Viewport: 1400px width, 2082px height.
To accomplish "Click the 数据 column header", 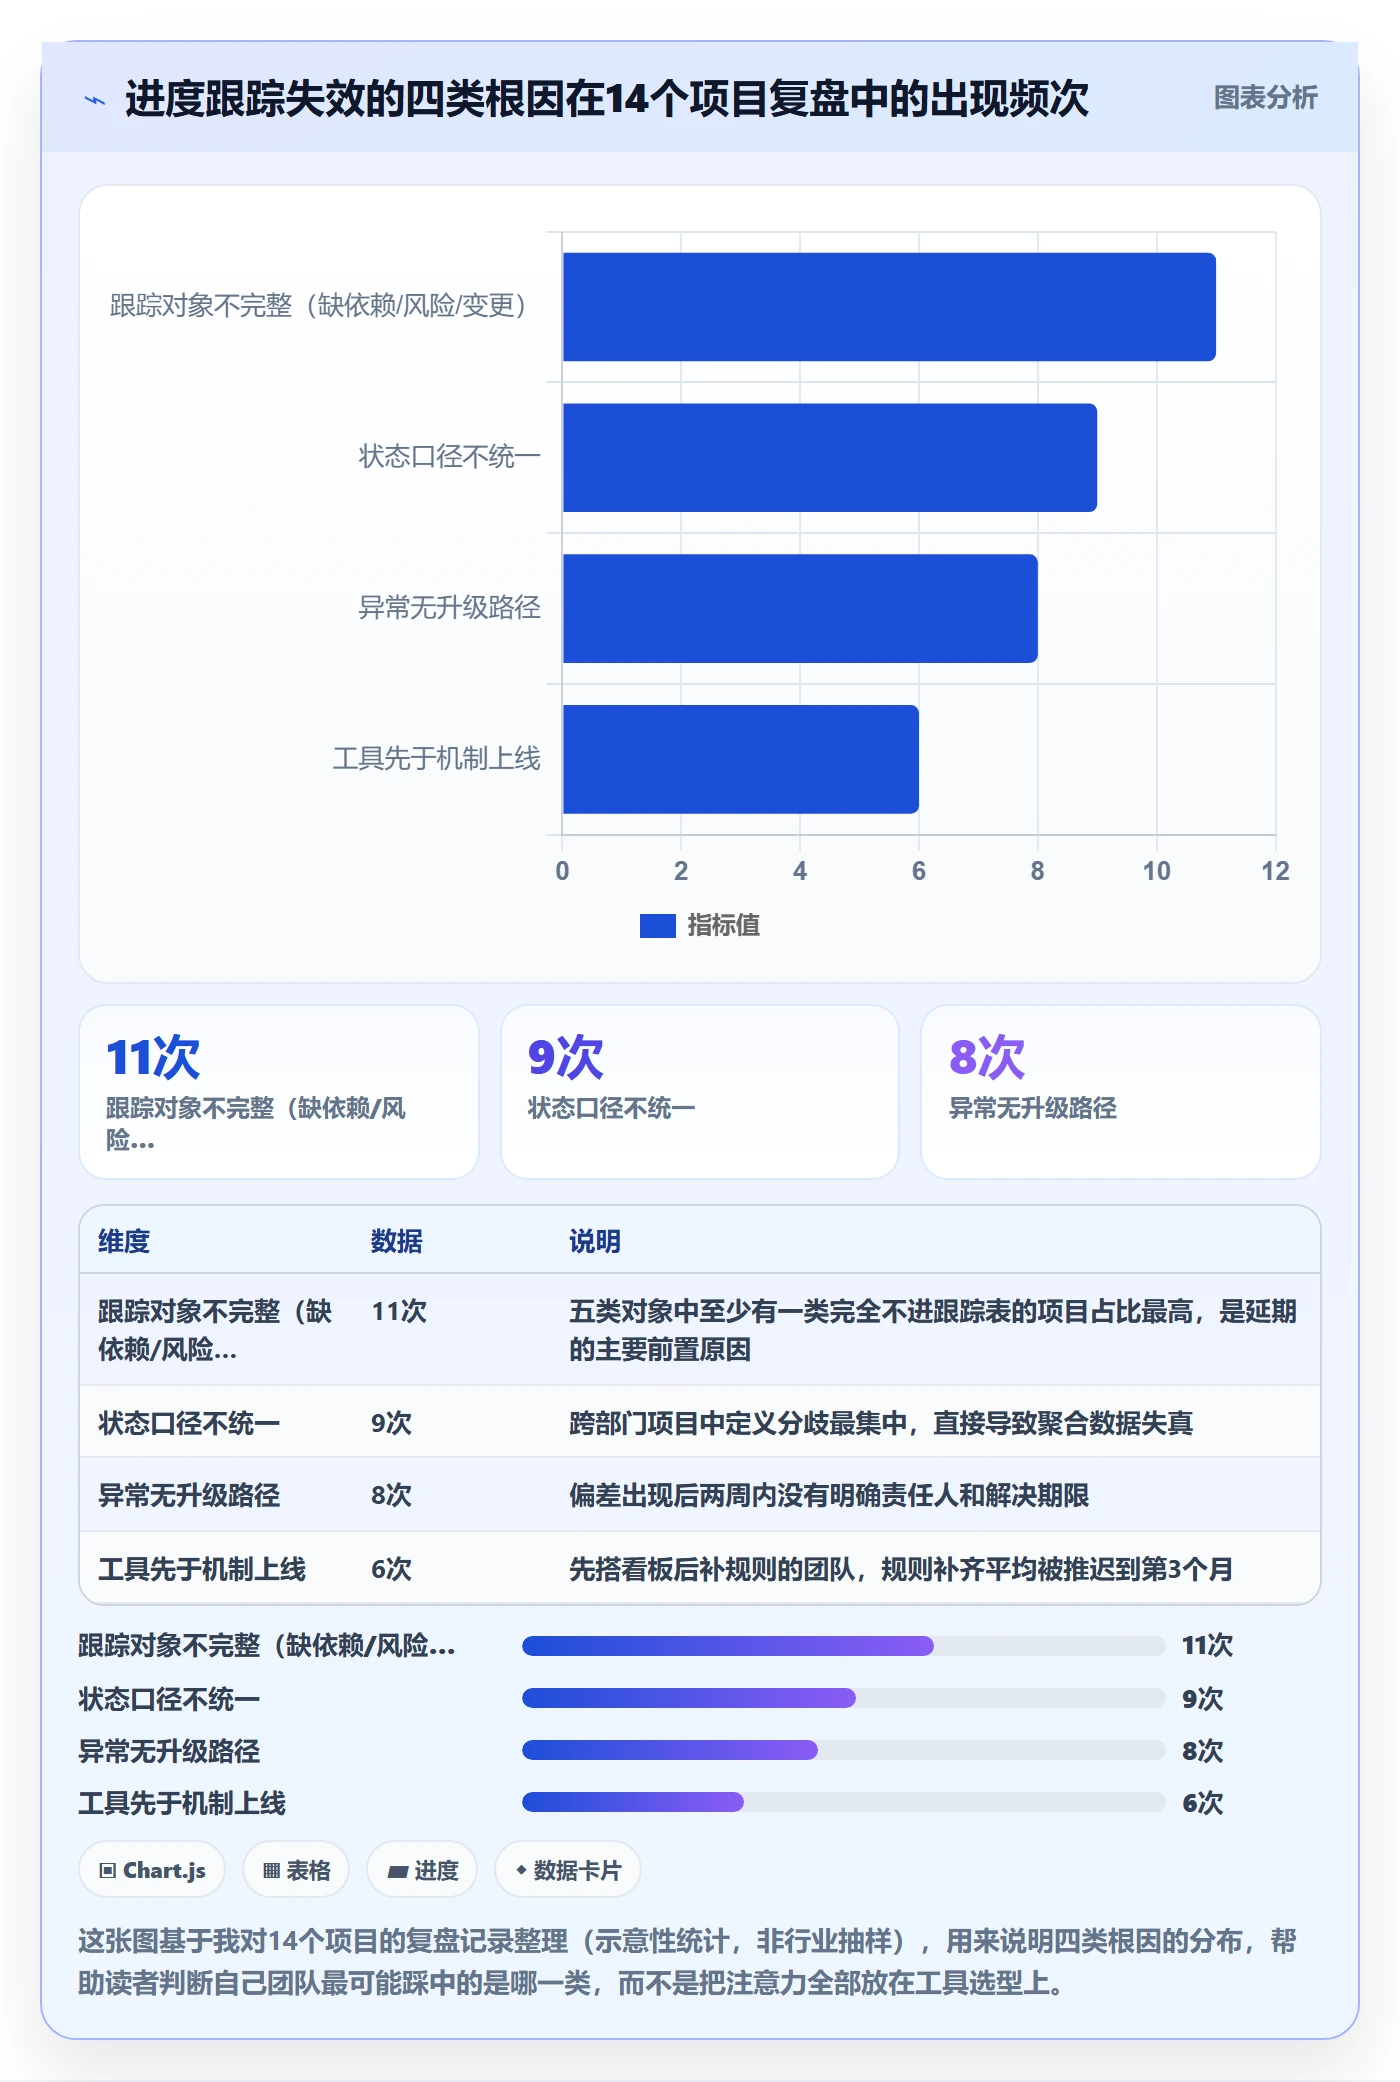I will [x=396, y=1241].
